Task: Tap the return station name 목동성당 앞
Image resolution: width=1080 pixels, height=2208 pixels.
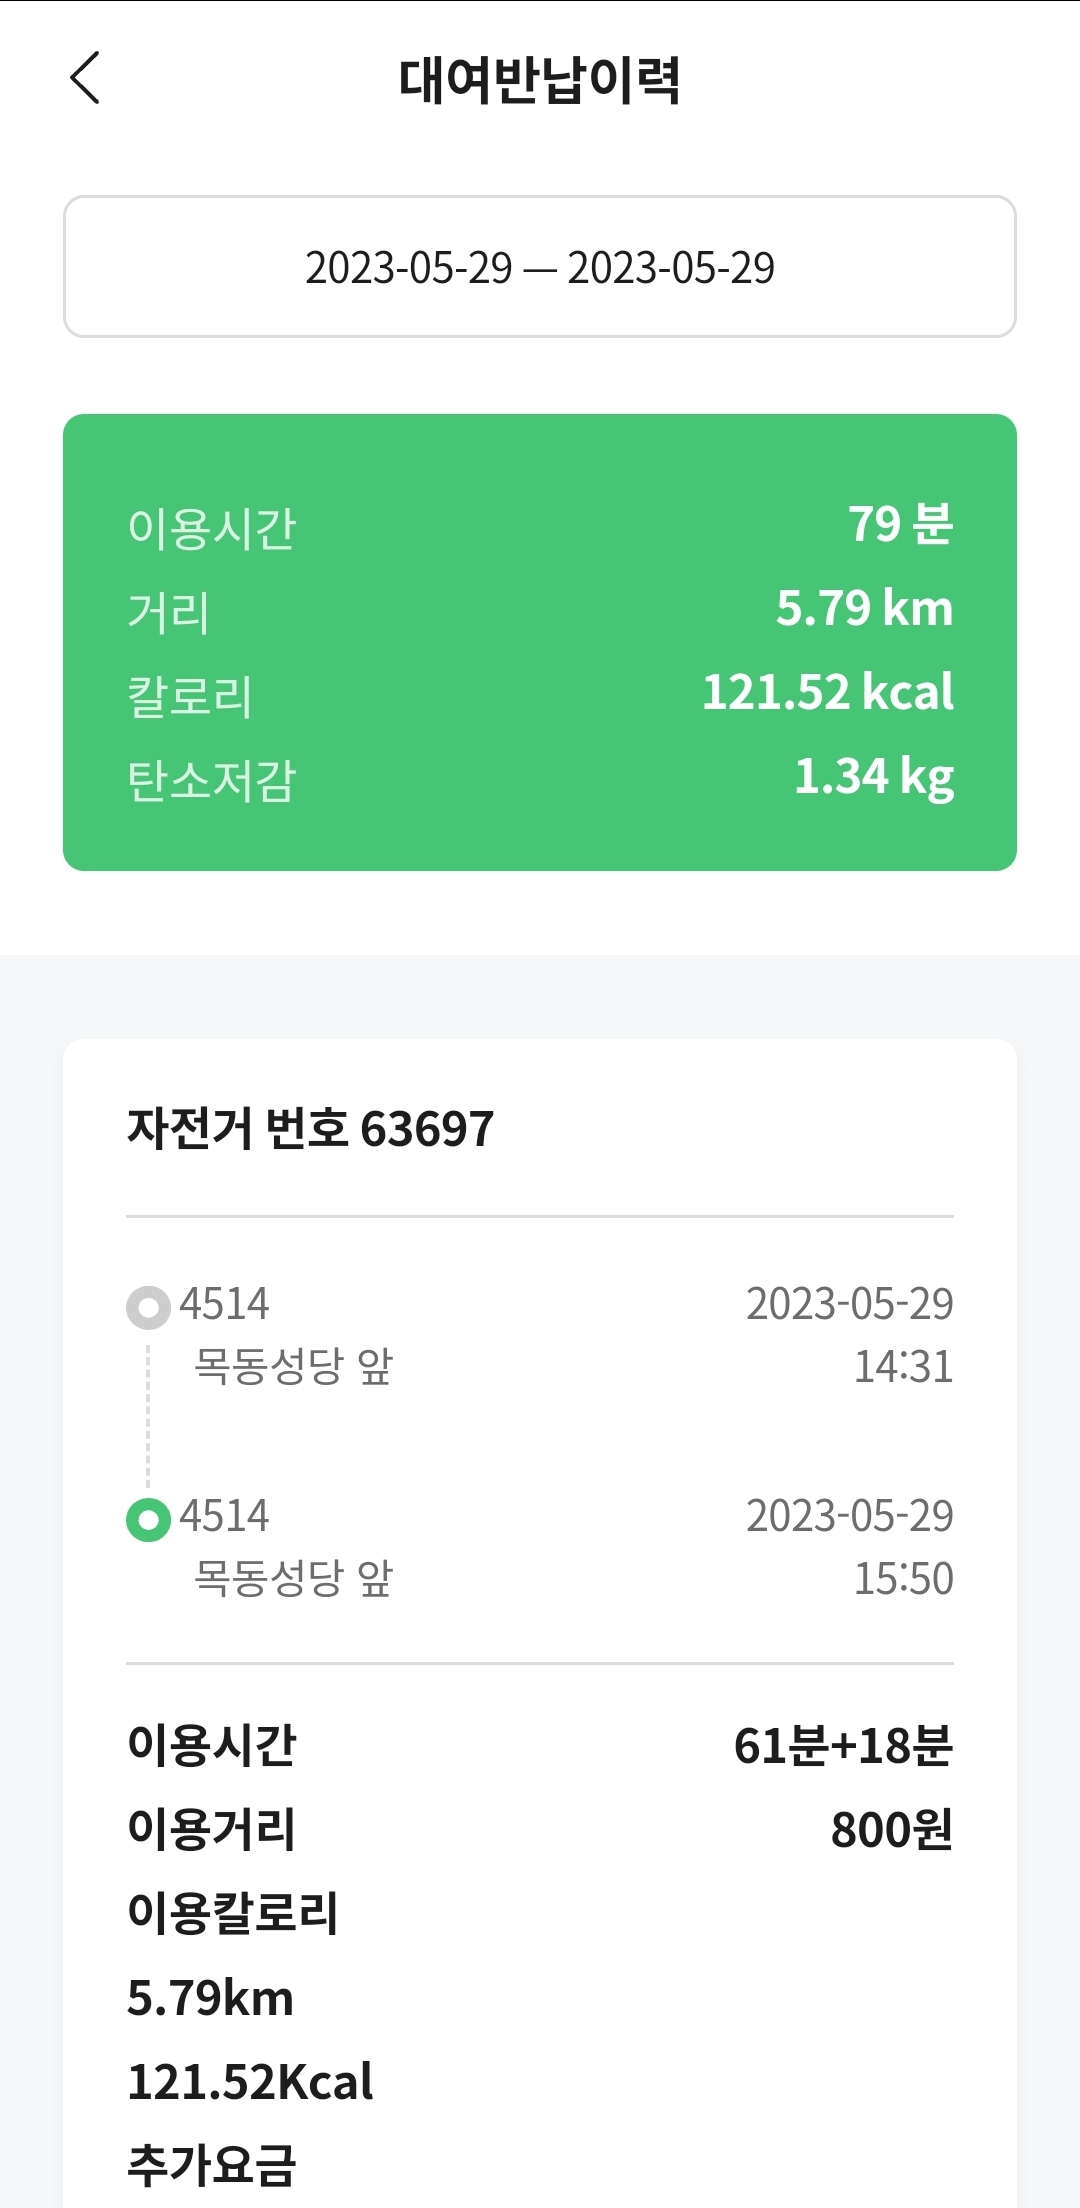Action: pos(293,1578)
